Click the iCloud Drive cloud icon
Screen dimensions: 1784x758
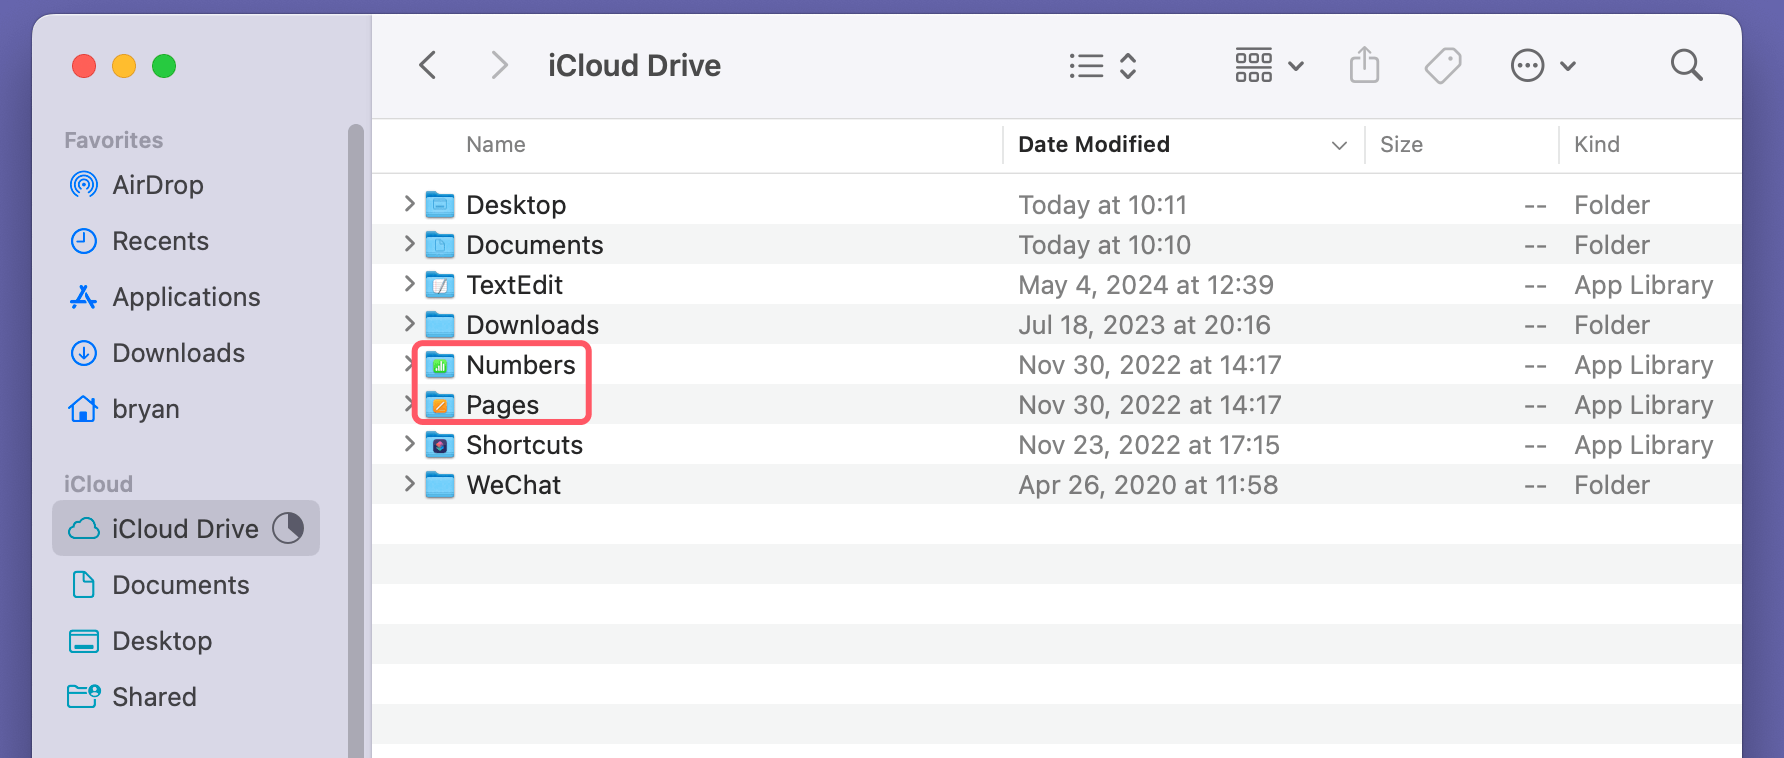[x=84, y=528]
